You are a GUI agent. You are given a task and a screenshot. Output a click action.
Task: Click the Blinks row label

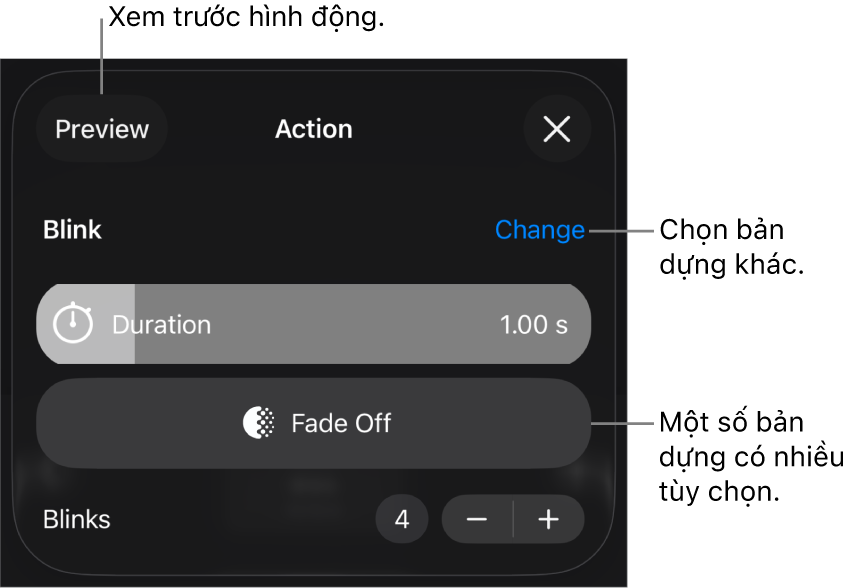[77, 520]
